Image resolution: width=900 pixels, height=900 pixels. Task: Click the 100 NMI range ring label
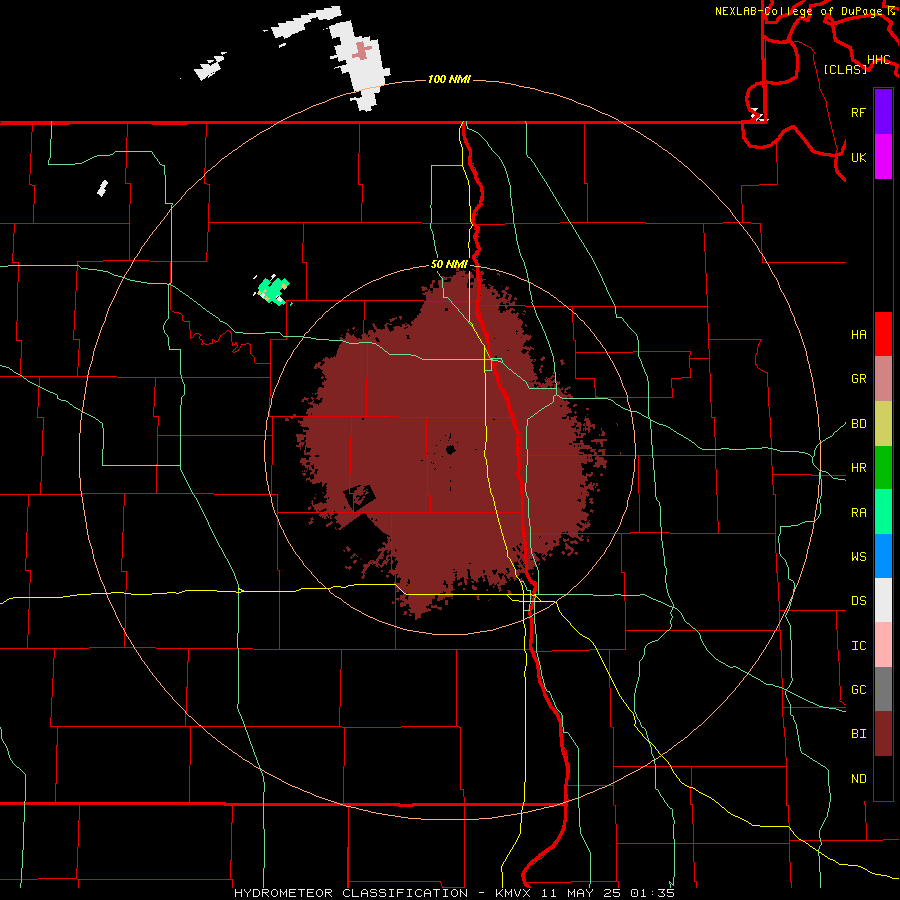449,79
